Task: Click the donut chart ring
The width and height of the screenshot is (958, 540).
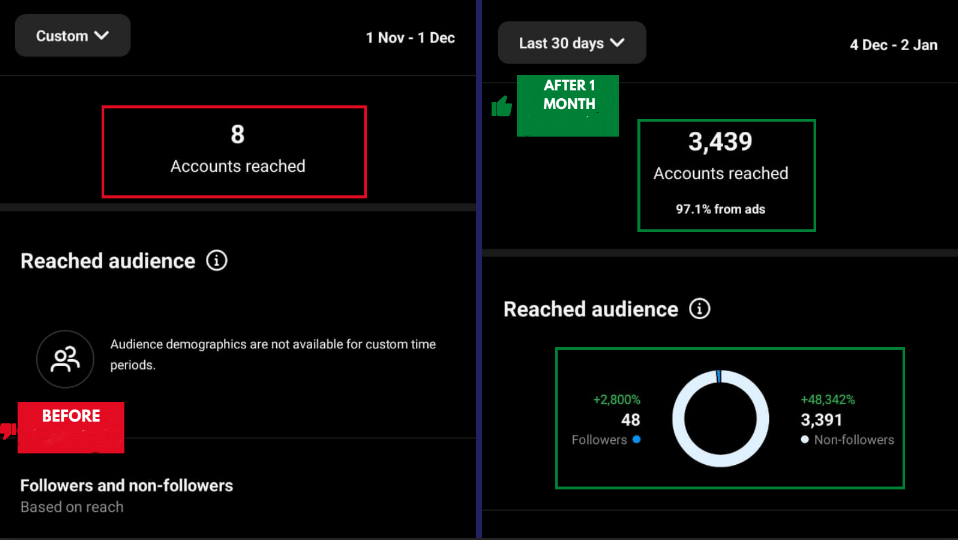Action: pyautogui.click(x=720, y=378)
